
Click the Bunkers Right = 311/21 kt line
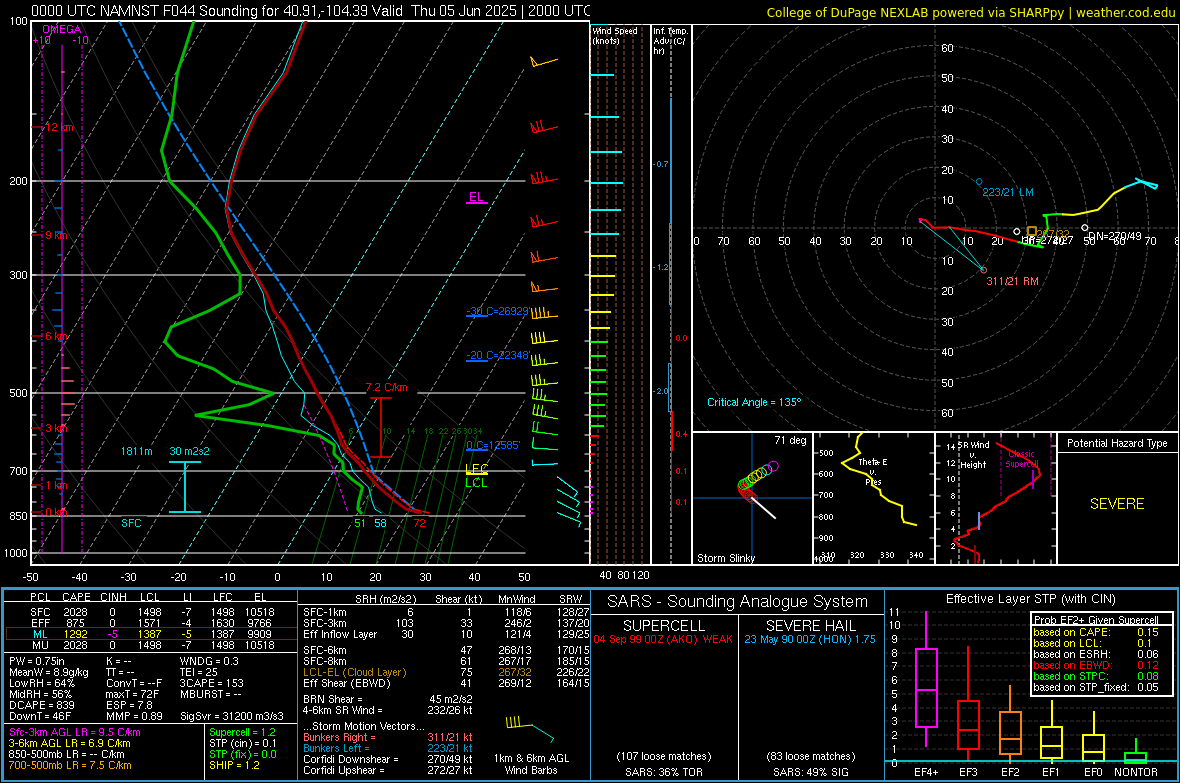pos(388,737)
